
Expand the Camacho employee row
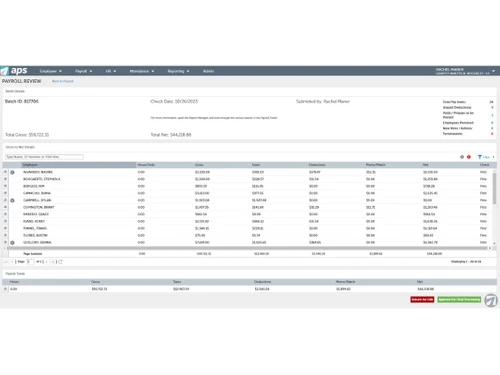5,193
